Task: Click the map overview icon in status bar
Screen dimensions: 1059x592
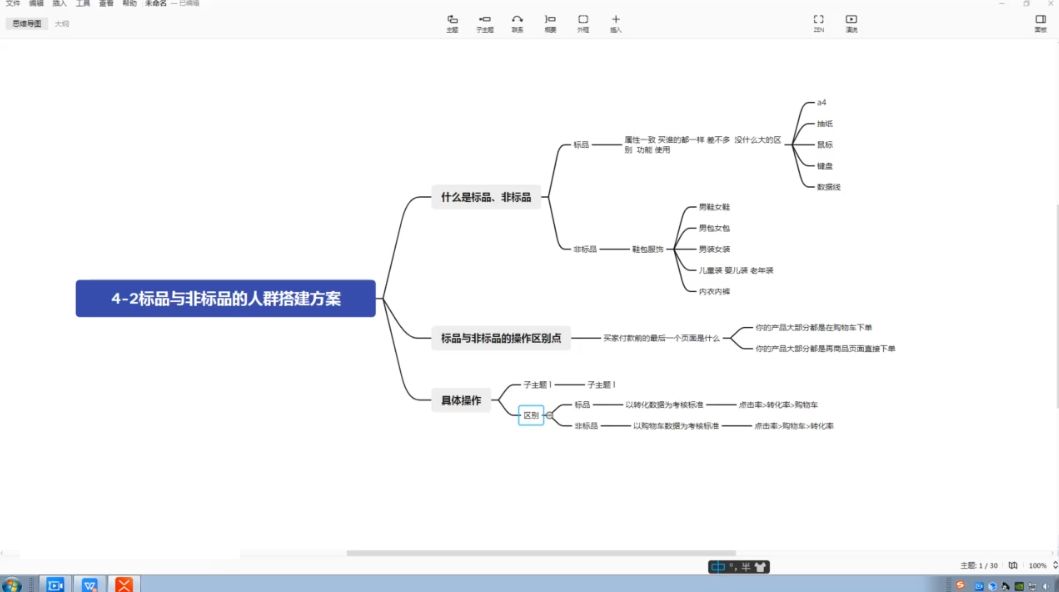Action: 1013,565
